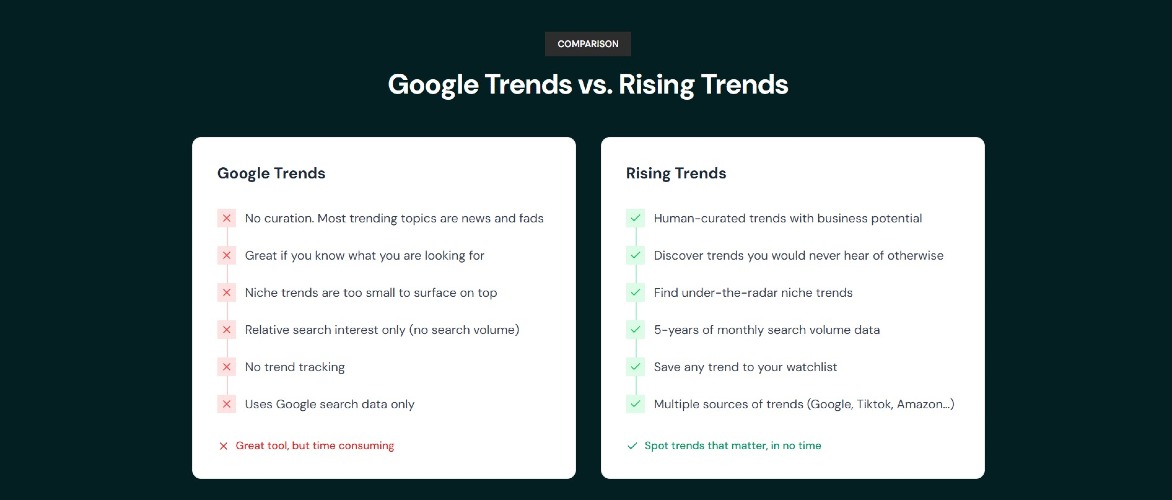Click small checkmark before 'Spot trends that matter'
Viewport: 1172px width, 500px height.
tap(632, 446)
